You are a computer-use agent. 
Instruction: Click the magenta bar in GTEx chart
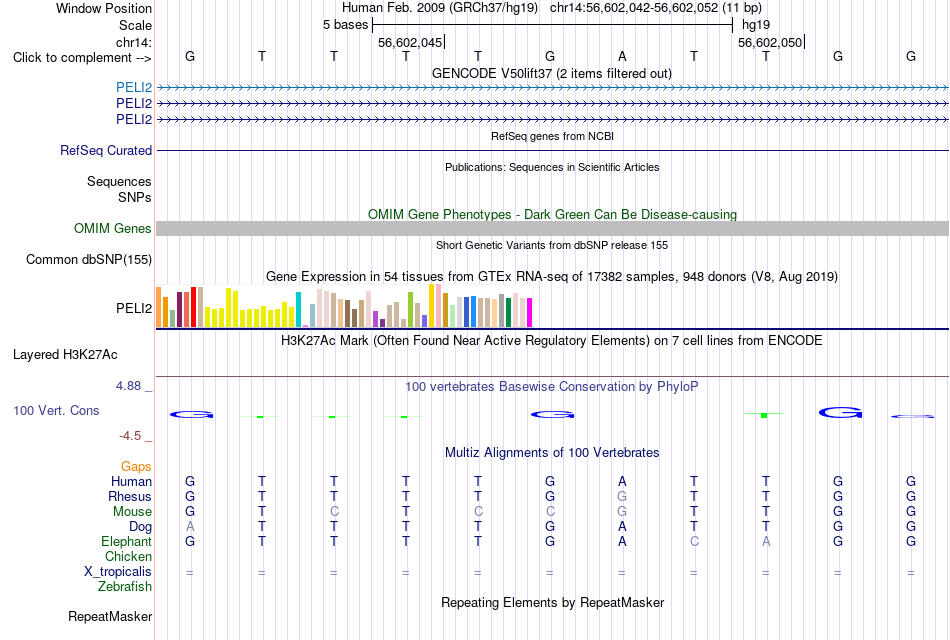(530, 313)
